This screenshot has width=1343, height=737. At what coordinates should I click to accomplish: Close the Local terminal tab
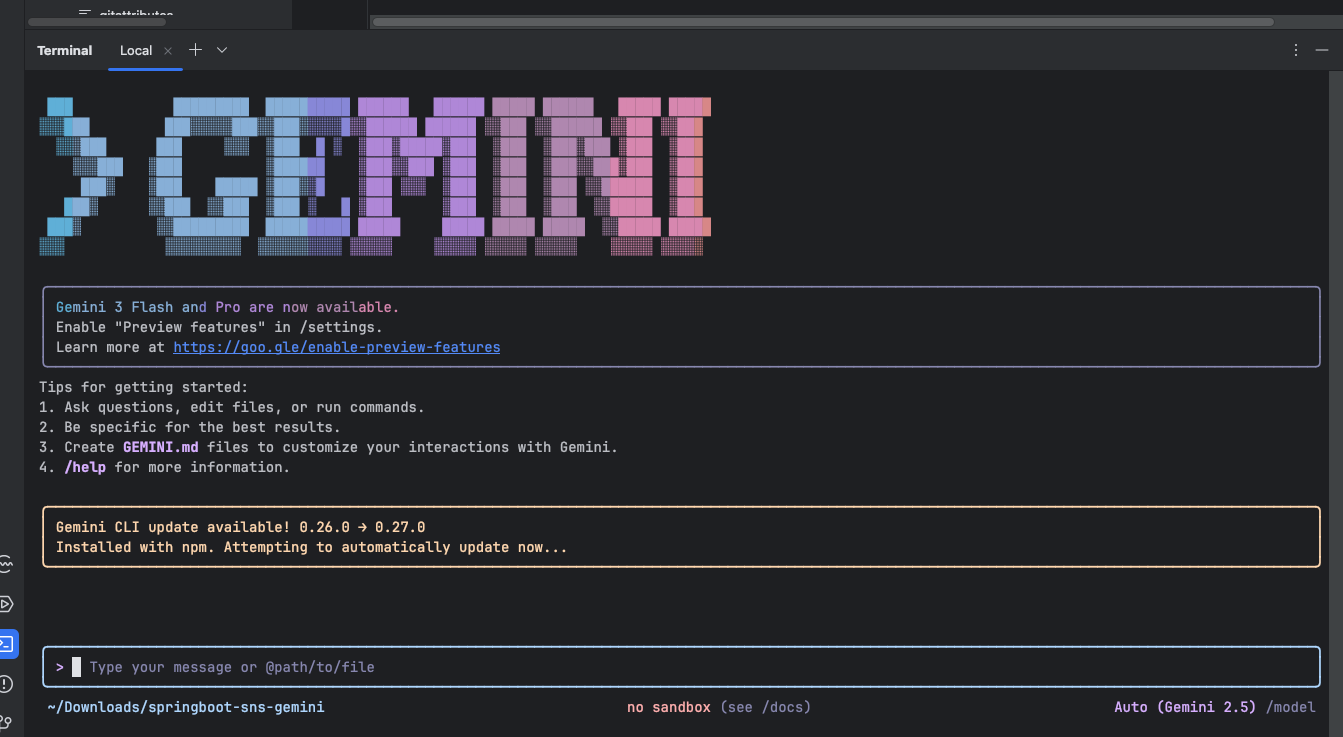(x=168, y=51)
